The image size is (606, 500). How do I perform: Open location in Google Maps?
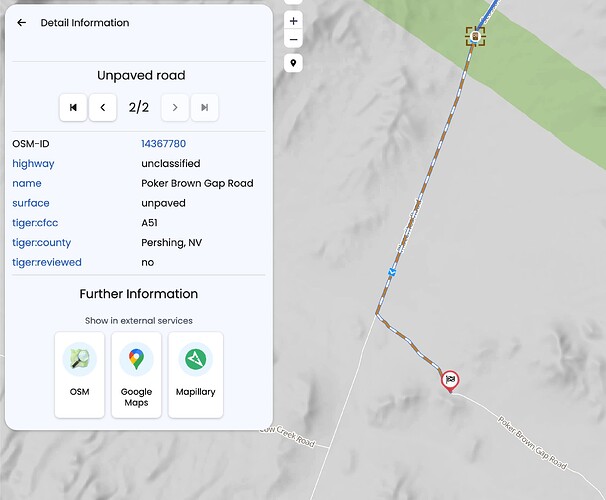click(x=136, y=373)
